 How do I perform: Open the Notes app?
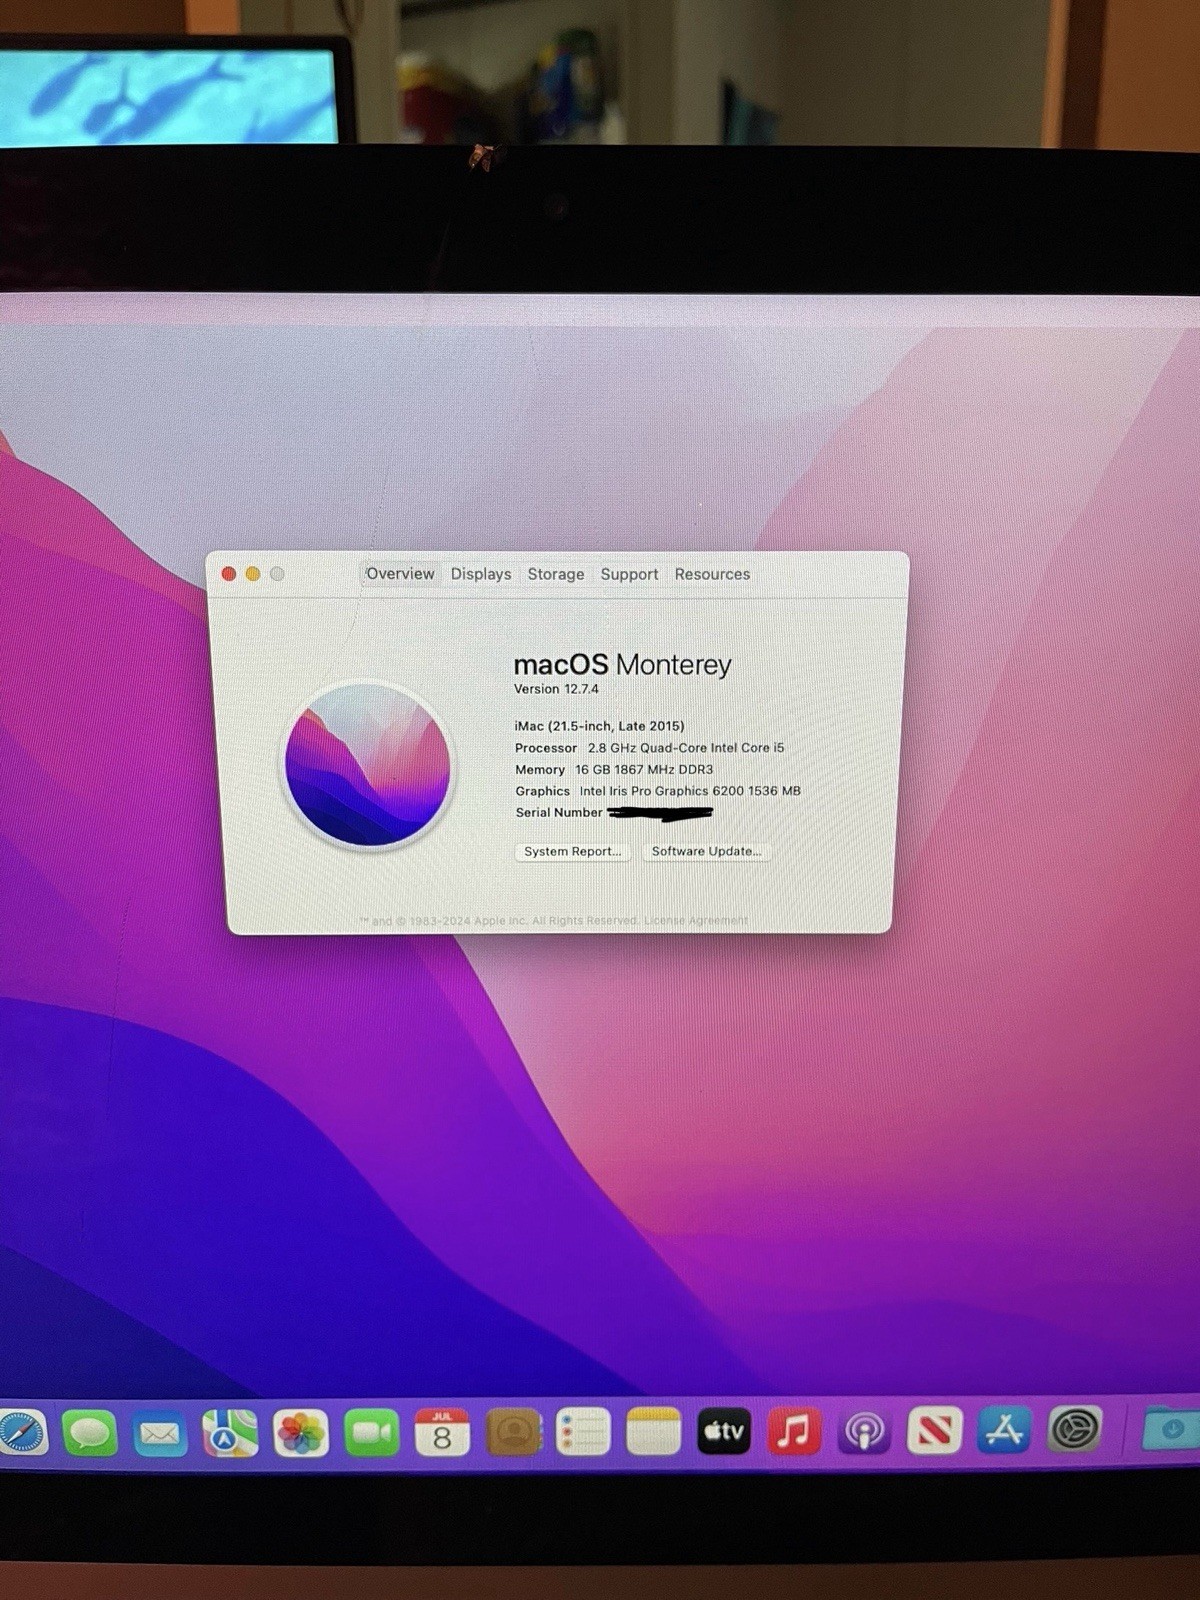[x=653, y=1433]
